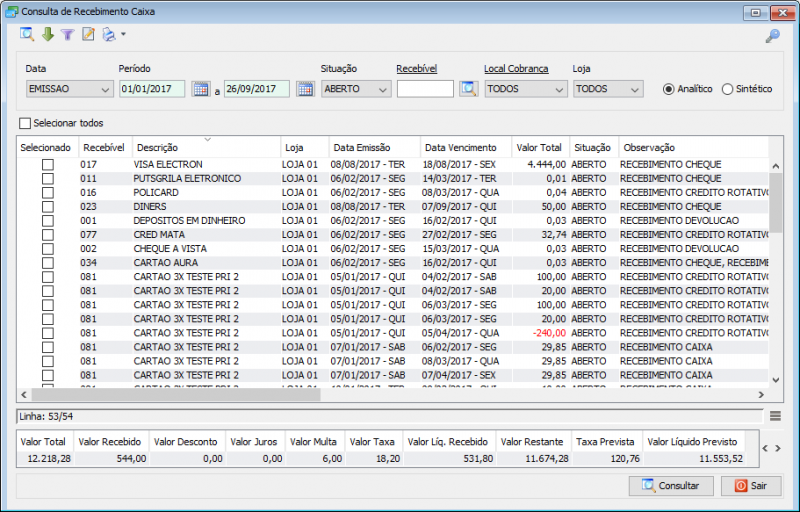The width and height of the screenshot is (800, 512).
Task: Tick the checkbox for VISA ELECTRON row
Action: pyautogui.click(x=47, y=164)
